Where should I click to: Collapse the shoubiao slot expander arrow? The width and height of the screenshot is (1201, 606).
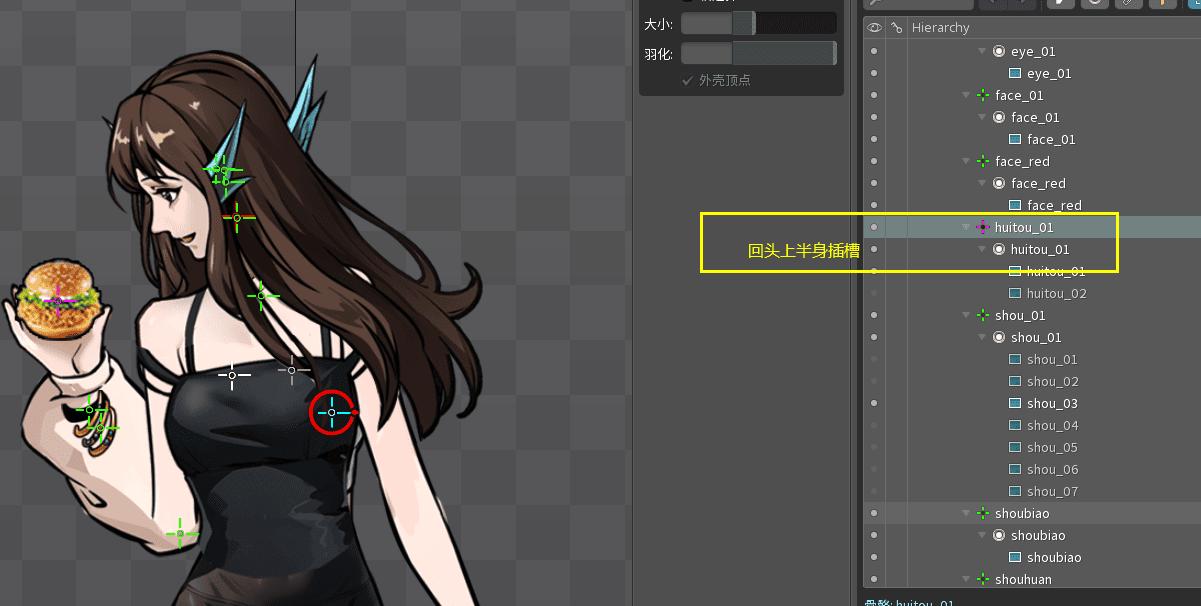[982, 536]
